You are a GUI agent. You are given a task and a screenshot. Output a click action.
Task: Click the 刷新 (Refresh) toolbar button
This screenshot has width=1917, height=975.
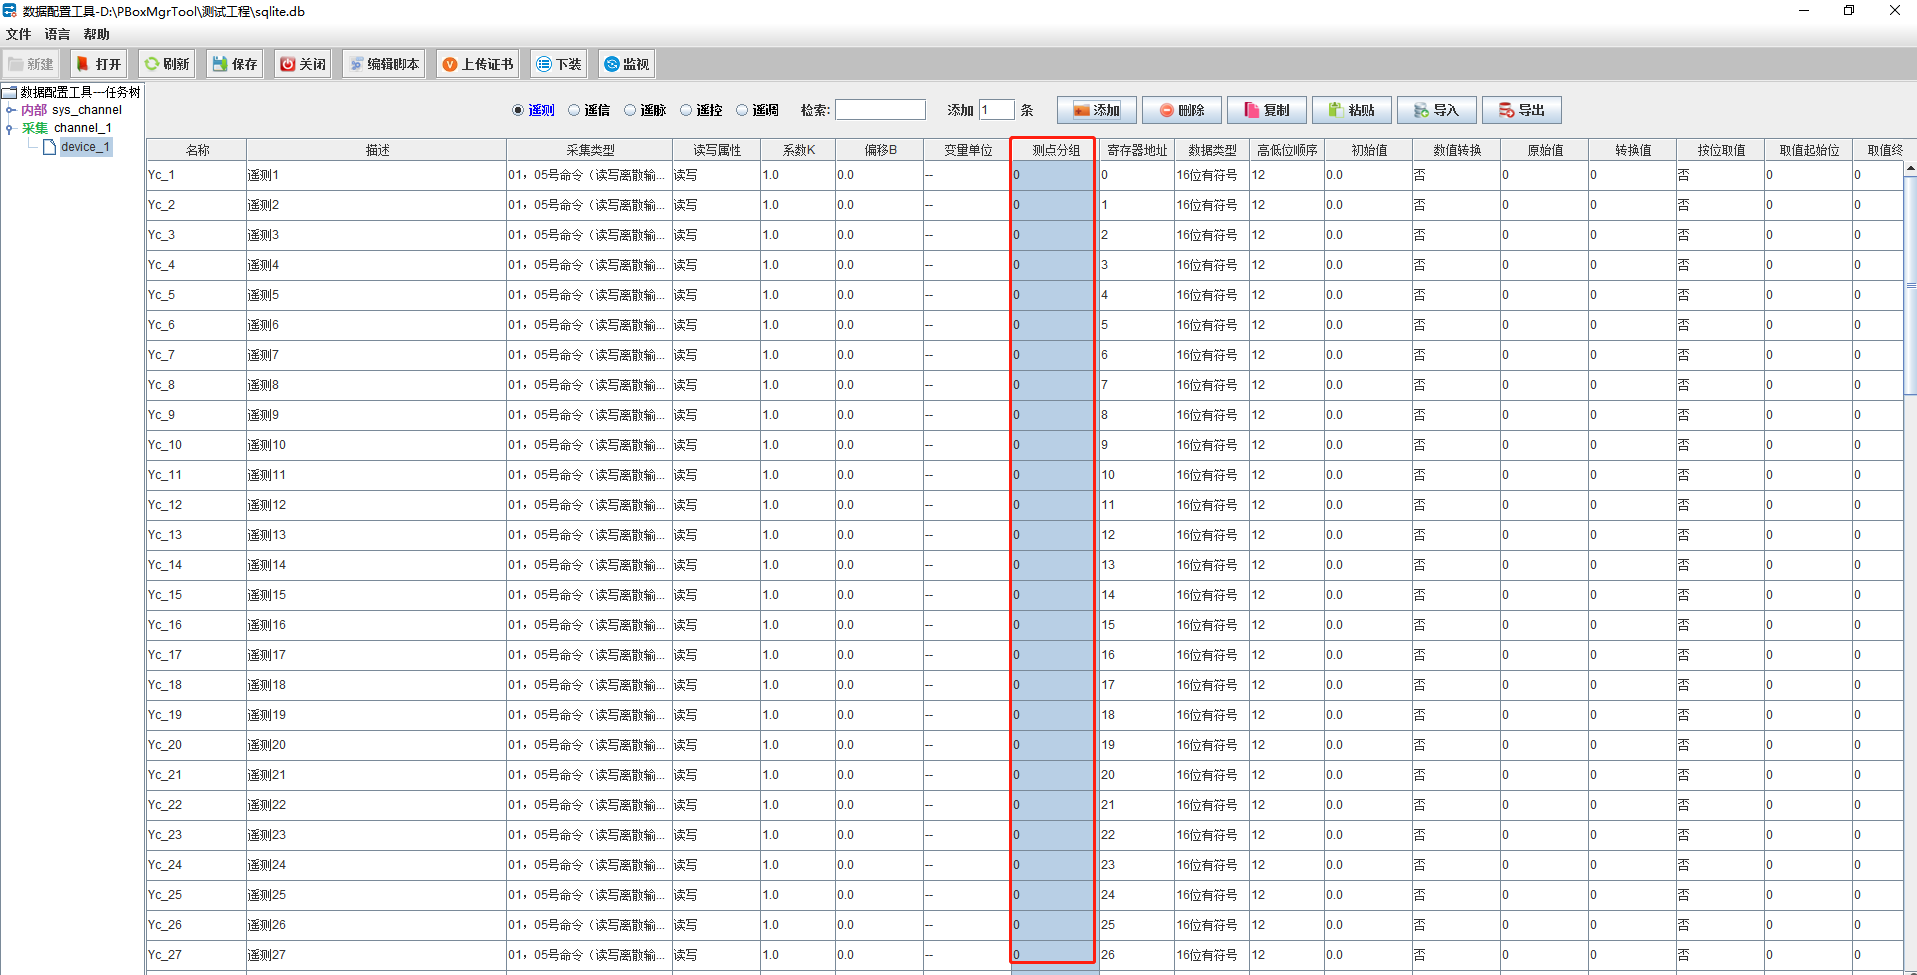166,64
